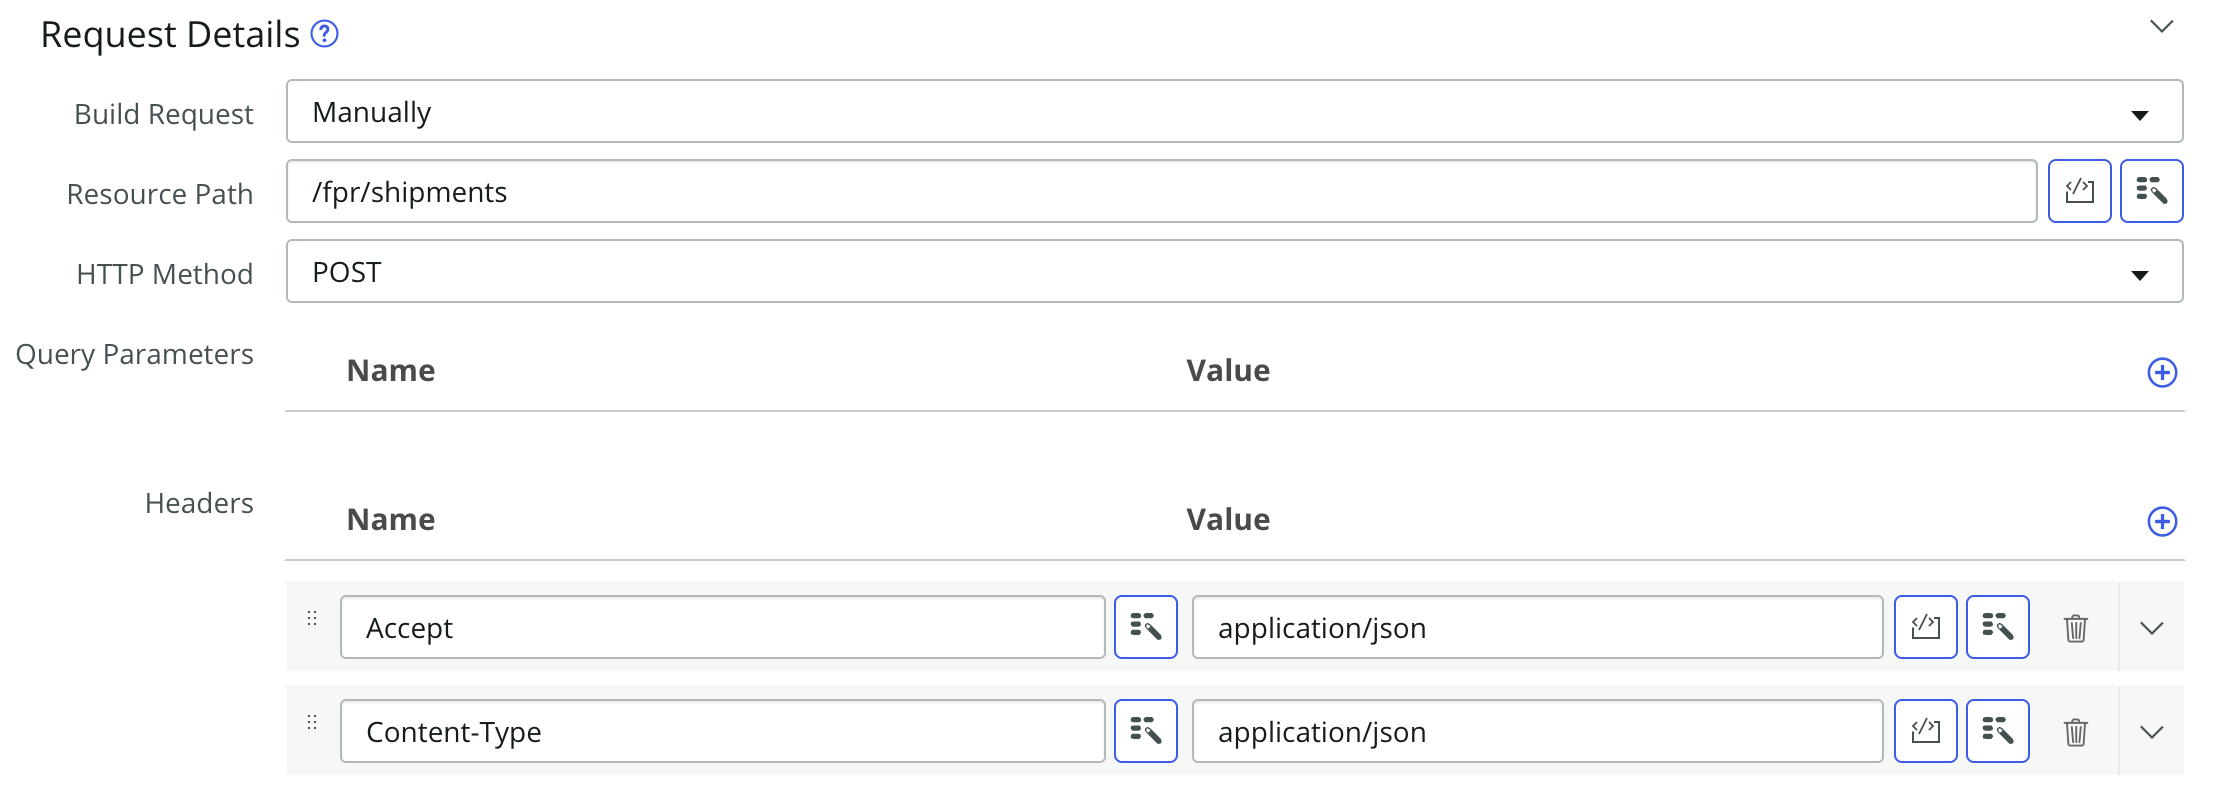Edit the Accept header name field
The height and width of the screenshot is (808, 2222).
[722, 627]
